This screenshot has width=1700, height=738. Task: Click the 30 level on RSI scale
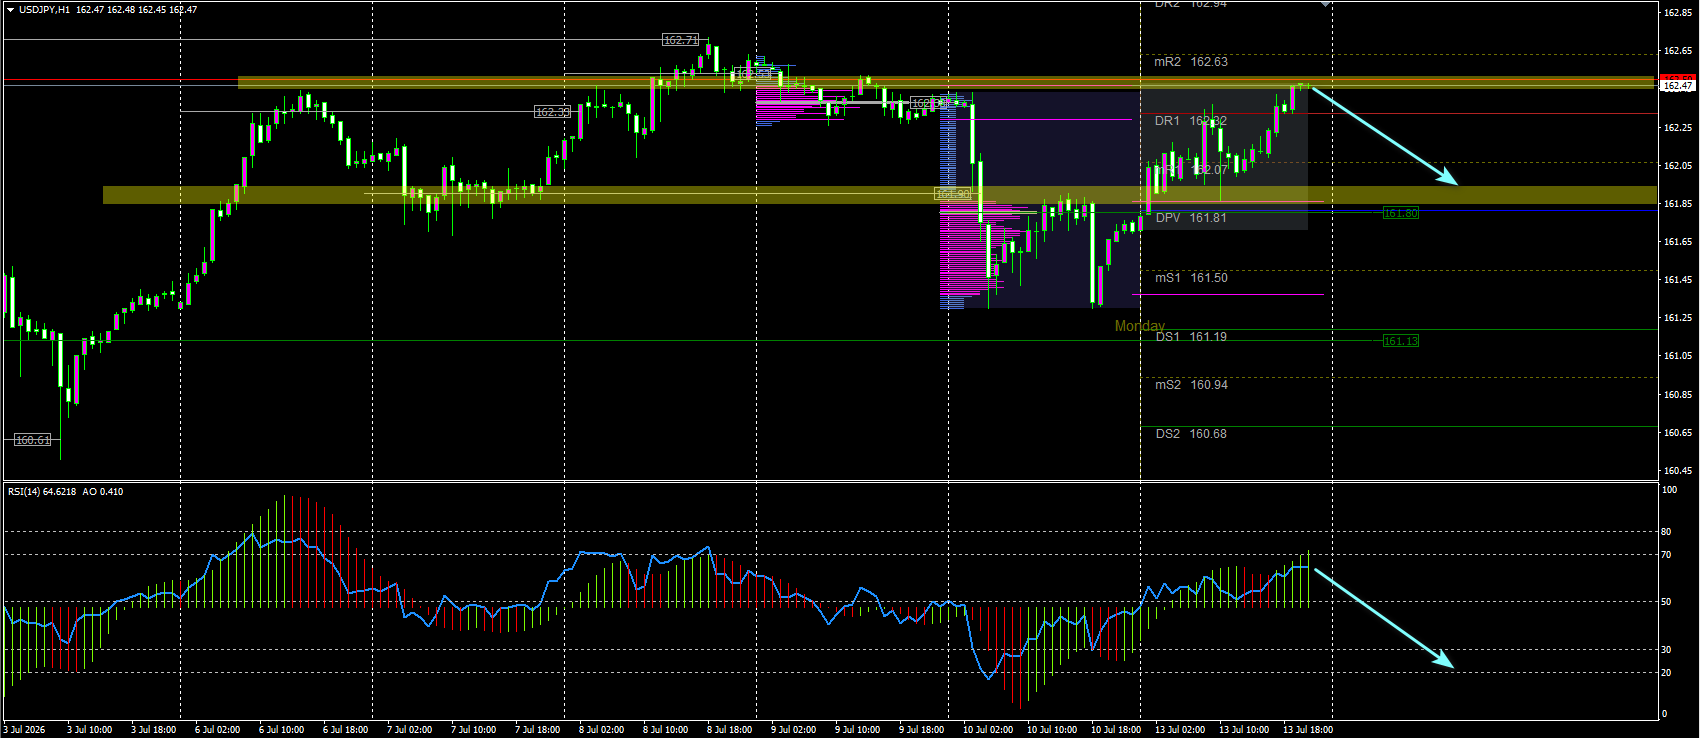1666,650
